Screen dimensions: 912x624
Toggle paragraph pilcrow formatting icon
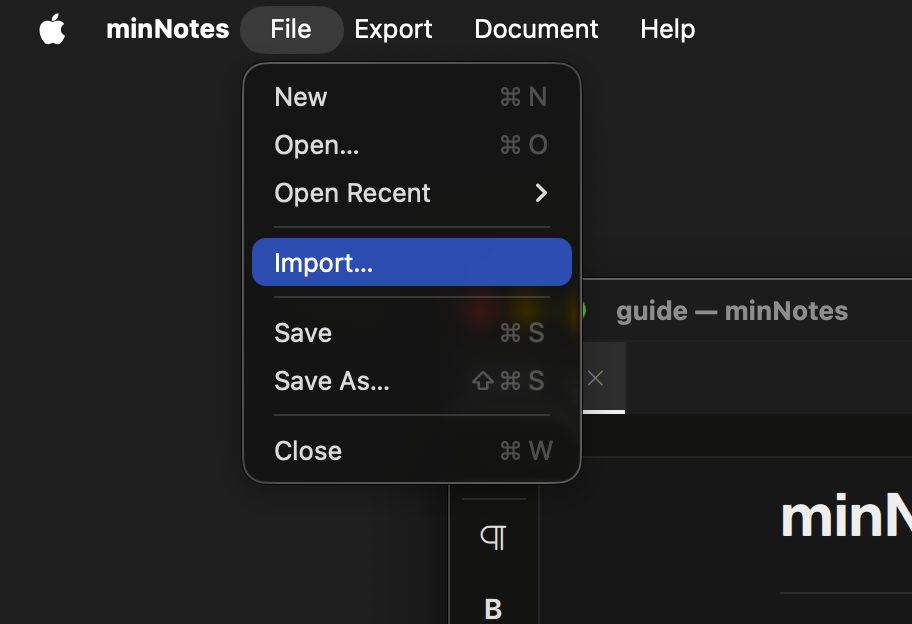pyautogui.click(x=493, y=537)
